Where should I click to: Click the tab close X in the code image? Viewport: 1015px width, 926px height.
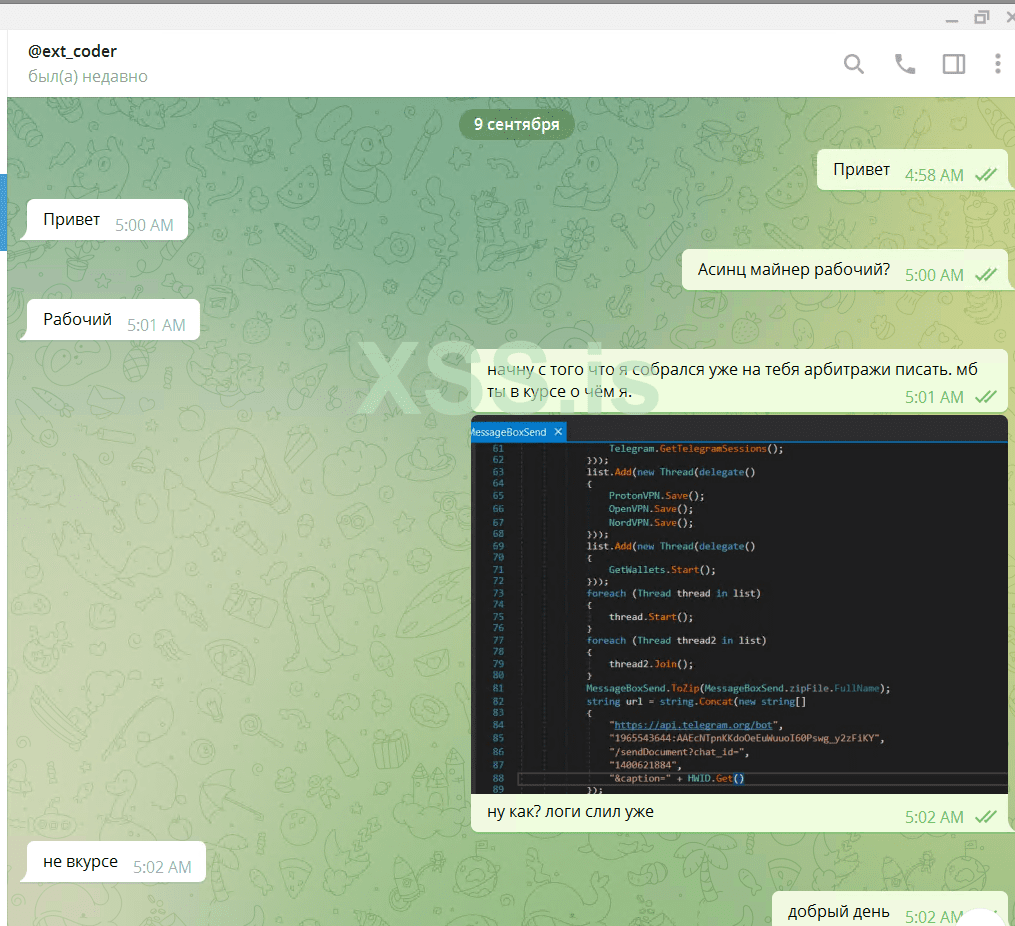point(558,432)
